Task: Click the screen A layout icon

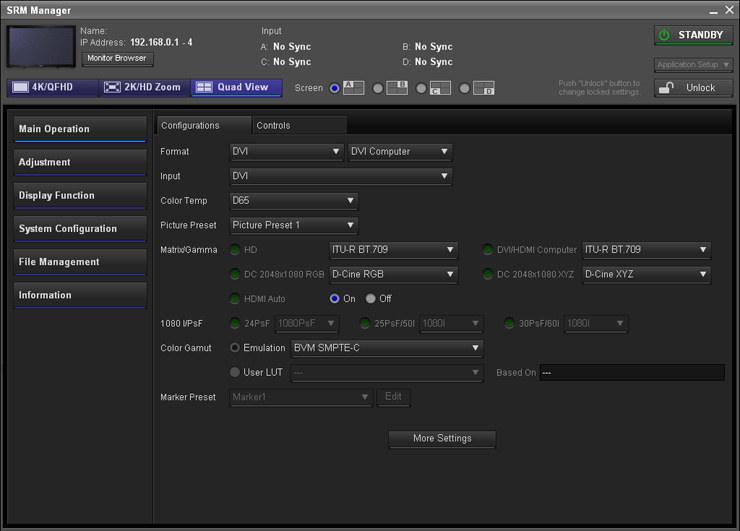Action: [x=353, y=88]
